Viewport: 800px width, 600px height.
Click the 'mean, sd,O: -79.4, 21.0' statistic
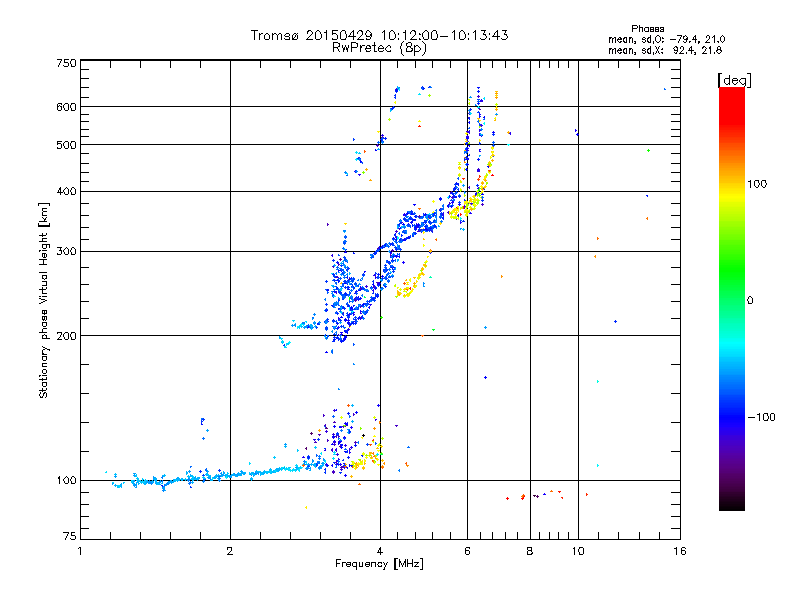(x=666, y=39)
